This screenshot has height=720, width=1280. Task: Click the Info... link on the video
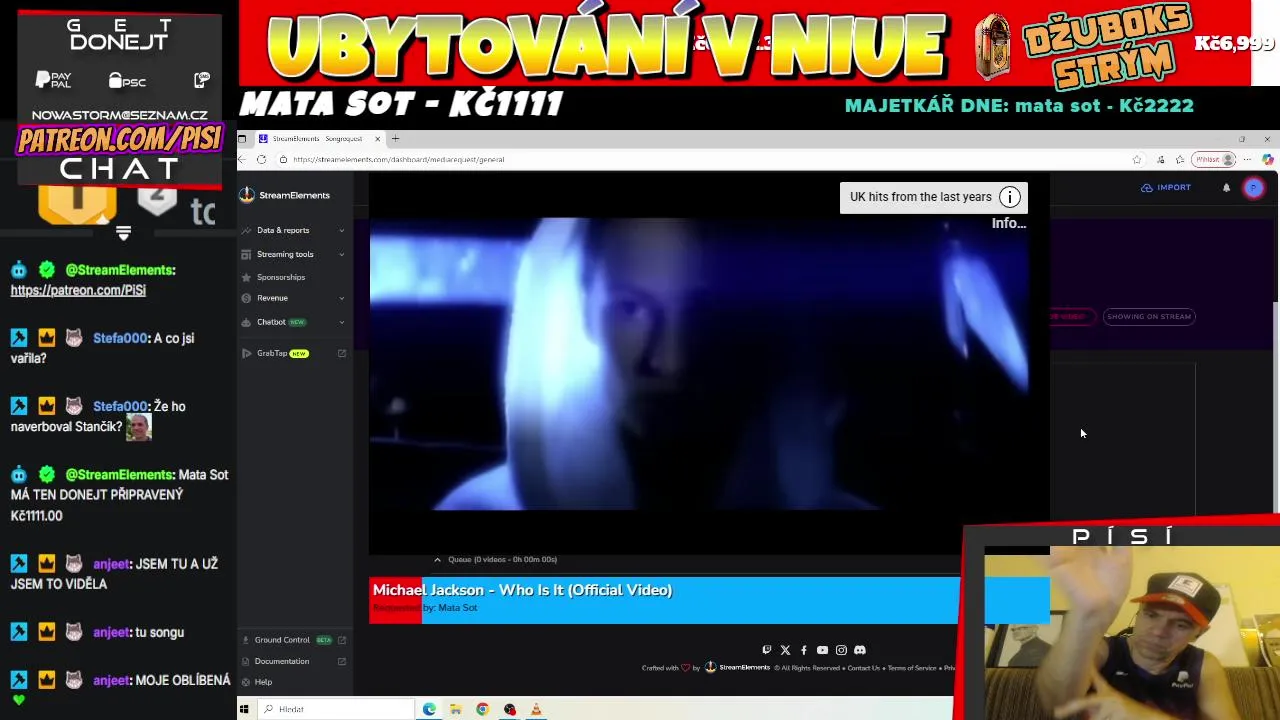(x=1008, y=223)
